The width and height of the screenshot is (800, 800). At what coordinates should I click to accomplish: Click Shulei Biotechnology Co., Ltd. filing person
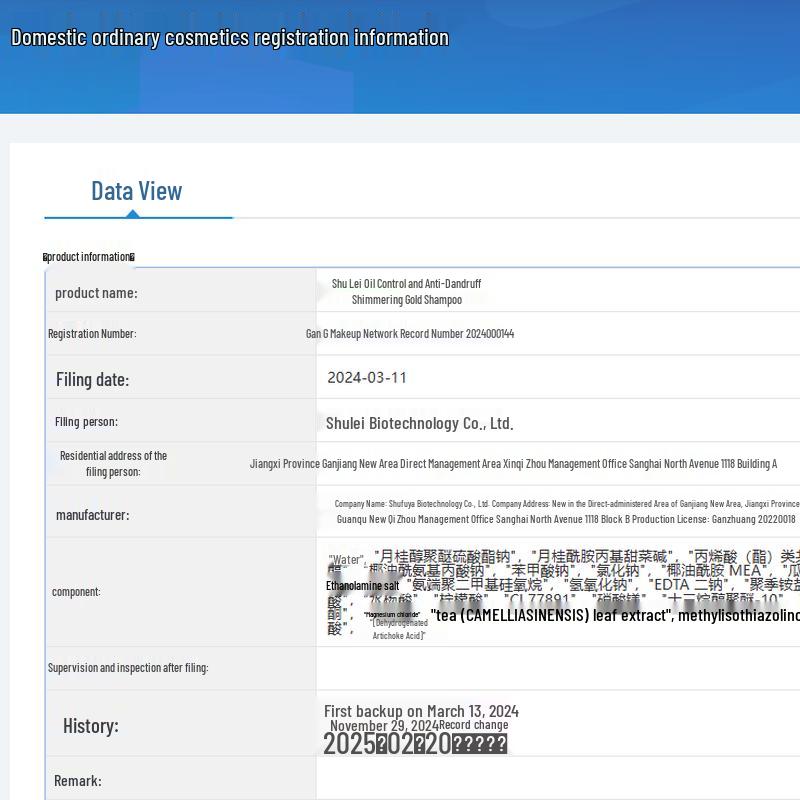[419, 423]
